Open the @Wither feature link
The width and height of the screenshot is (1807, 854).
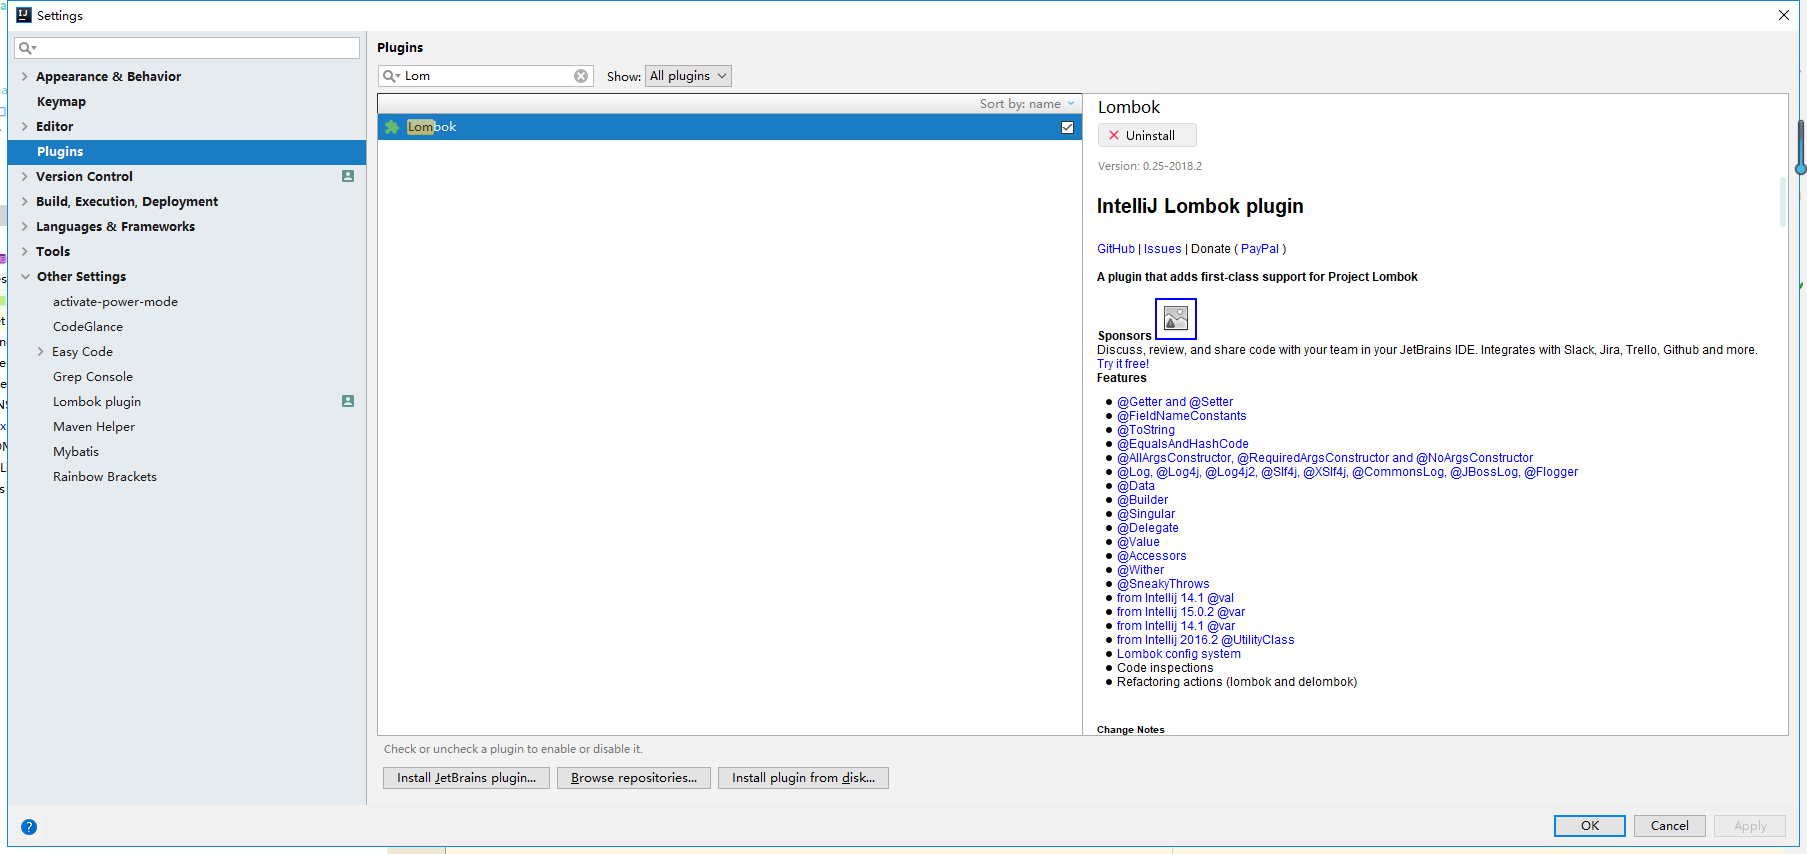tap(1141, 570)
